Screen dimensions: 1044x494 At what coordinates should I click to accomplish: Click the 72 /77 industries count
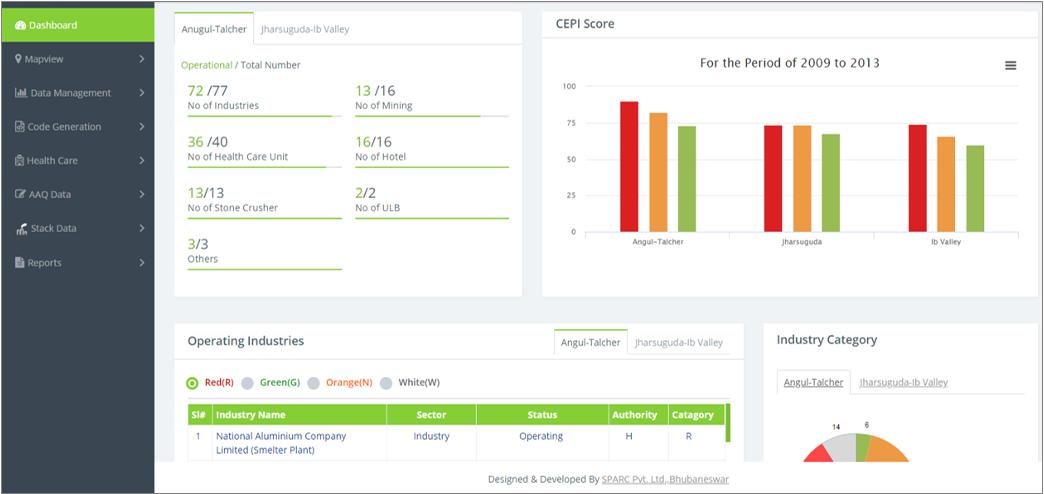pyautogui.click(x=208, y=91)
